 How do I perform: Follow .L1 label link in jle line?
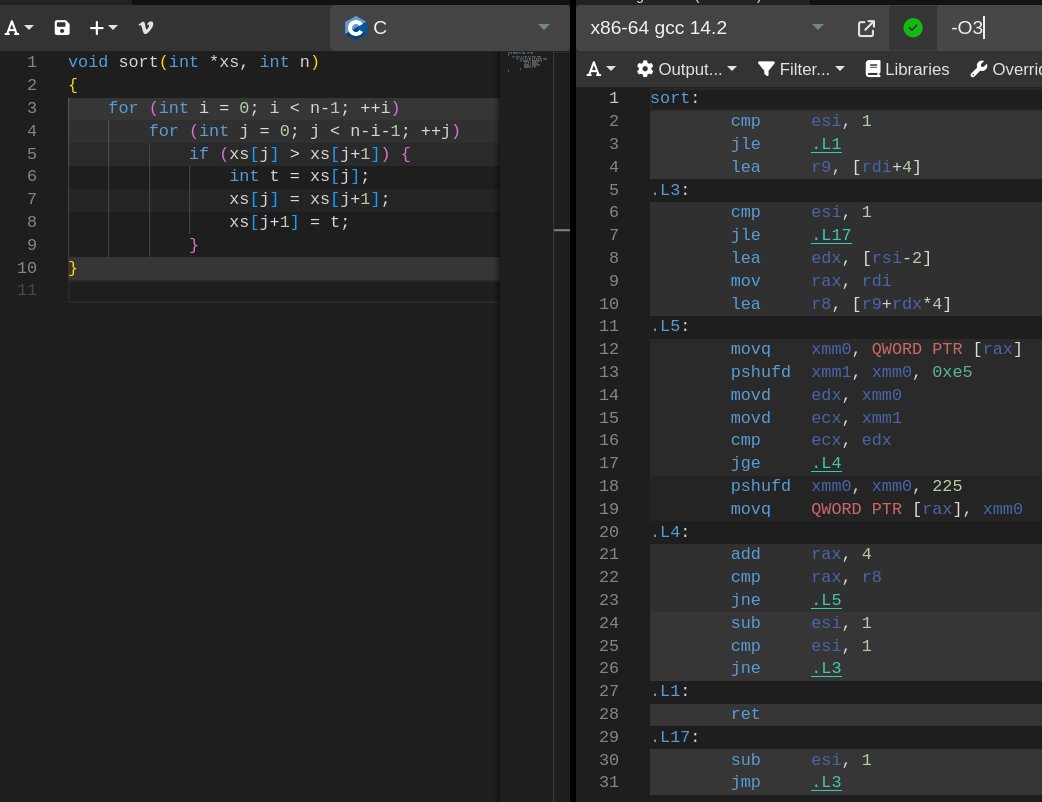[x=826, y=144]
